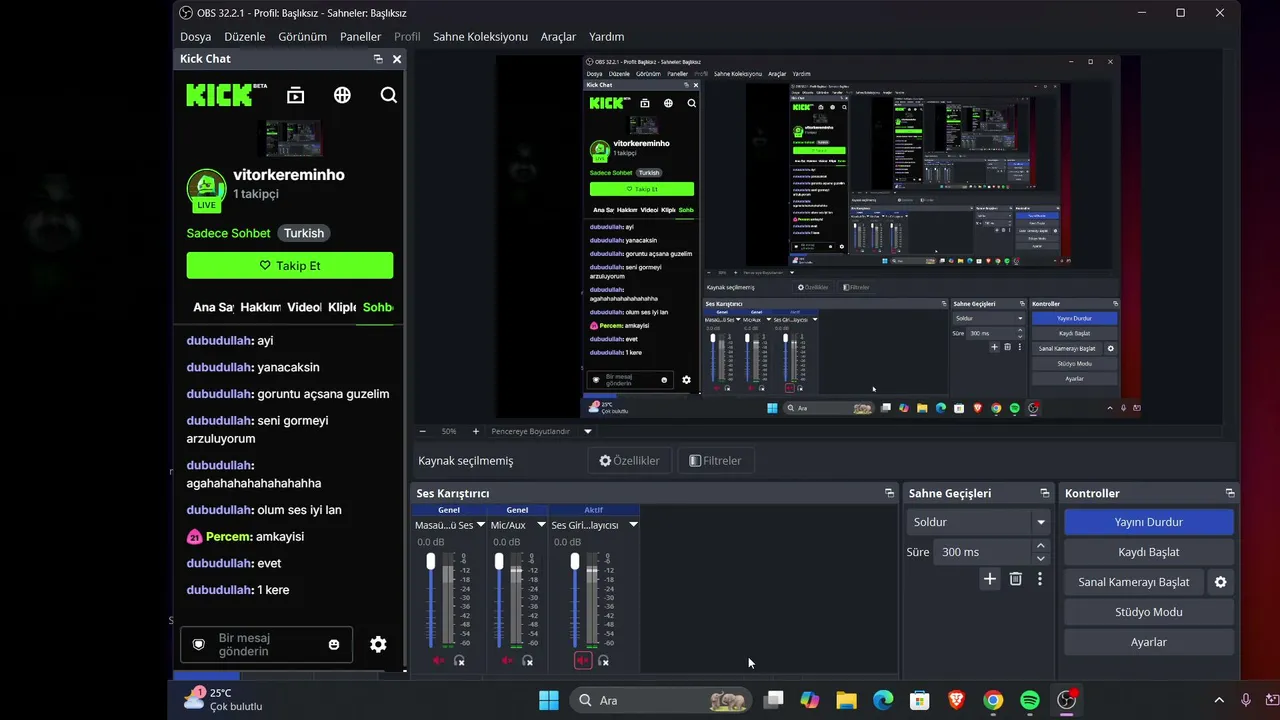Toggle Stüdyo Modu
1280x720 pixels.
[x=1148, y=612]
